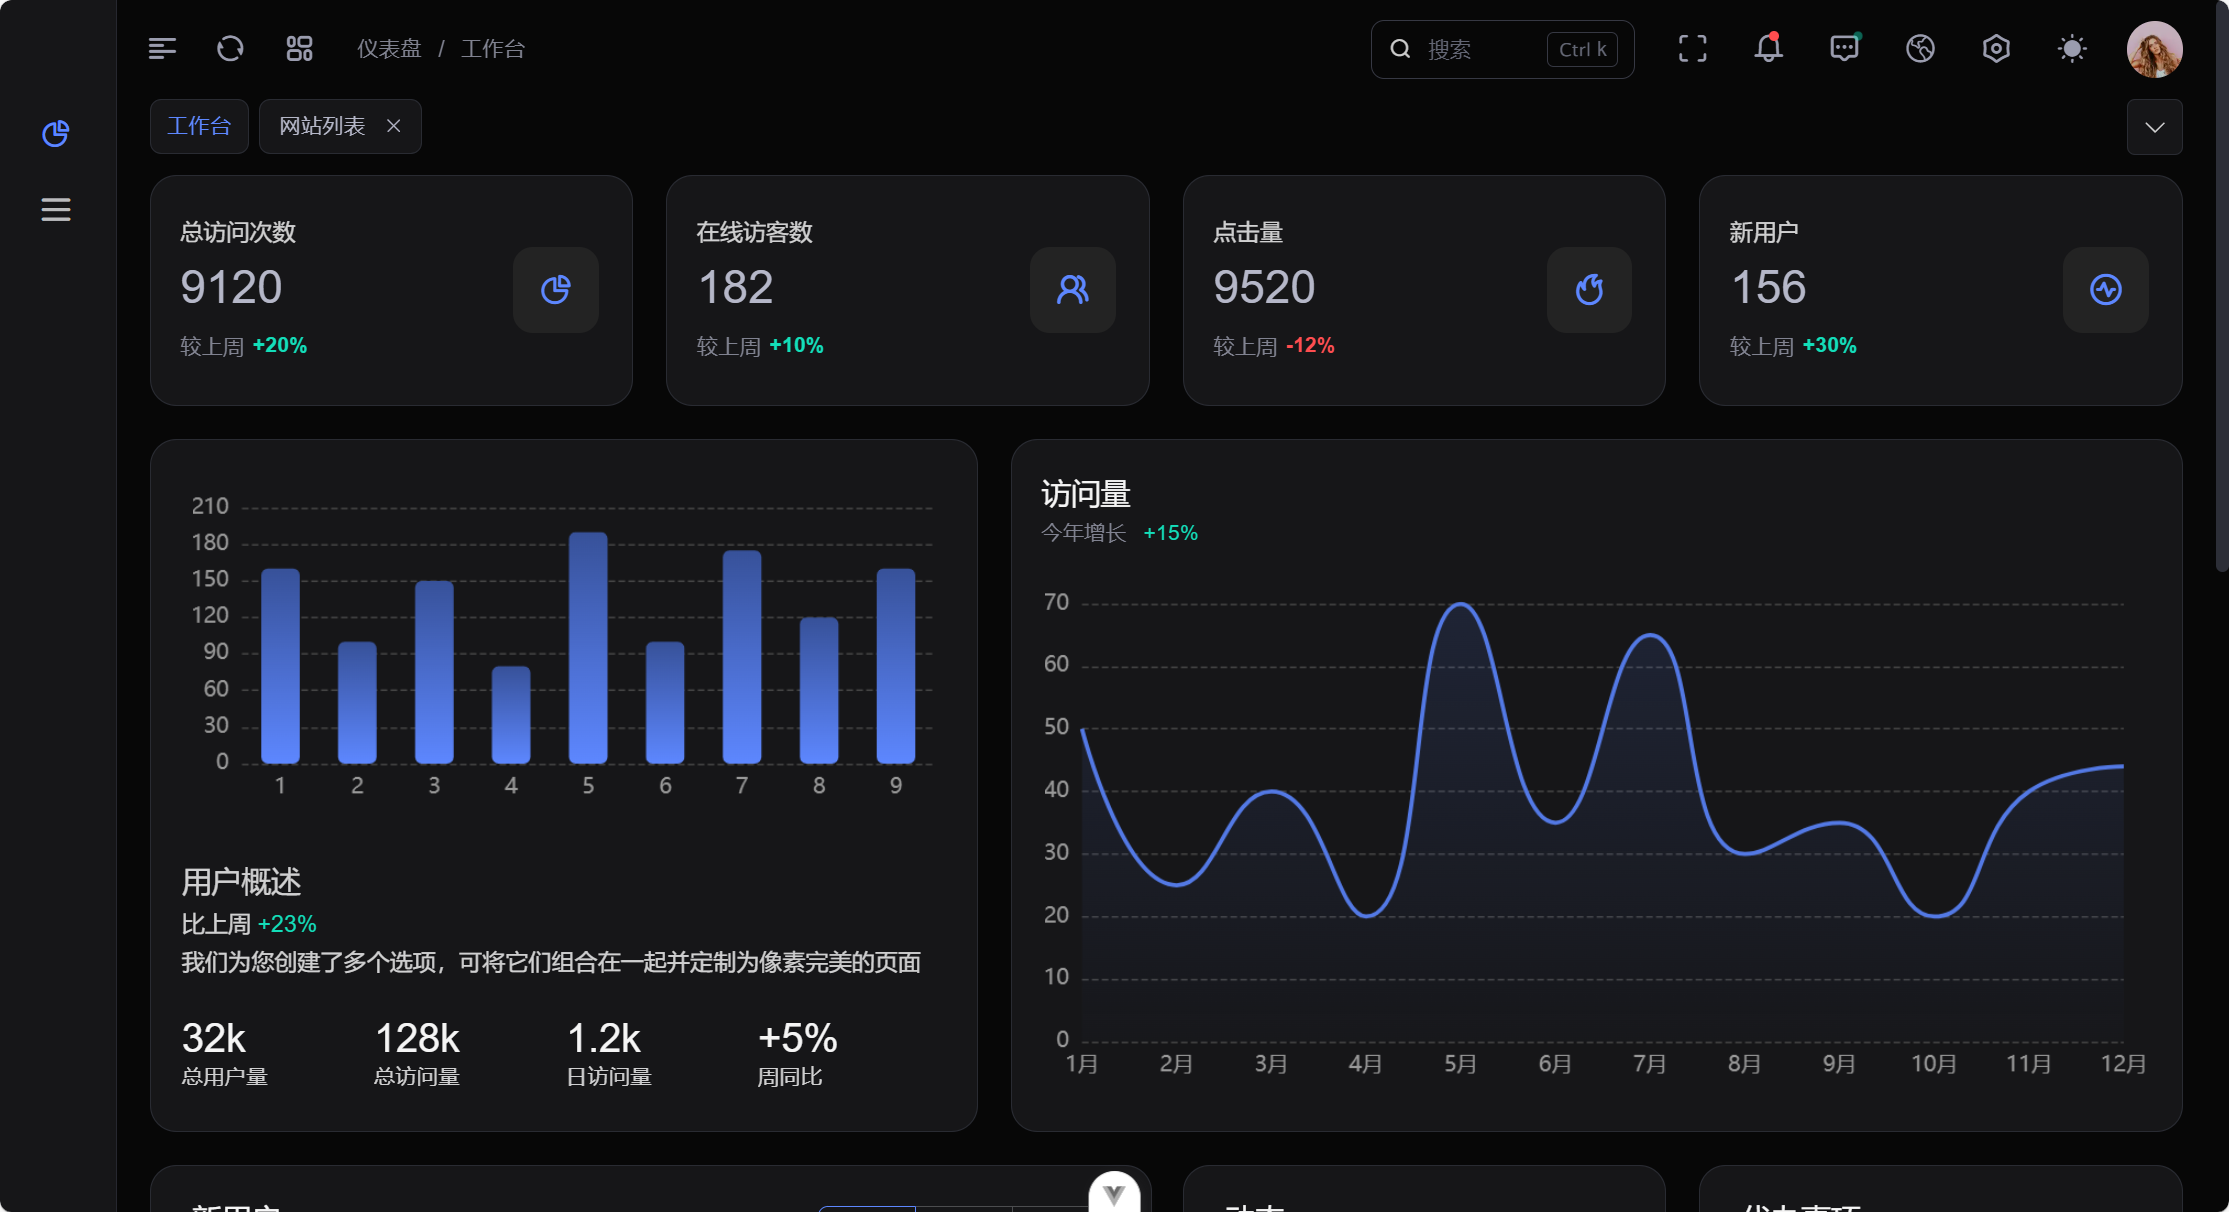Click the 总访问次数 card pie icon
2229x1212 pixels.
[x=556, y=290]
